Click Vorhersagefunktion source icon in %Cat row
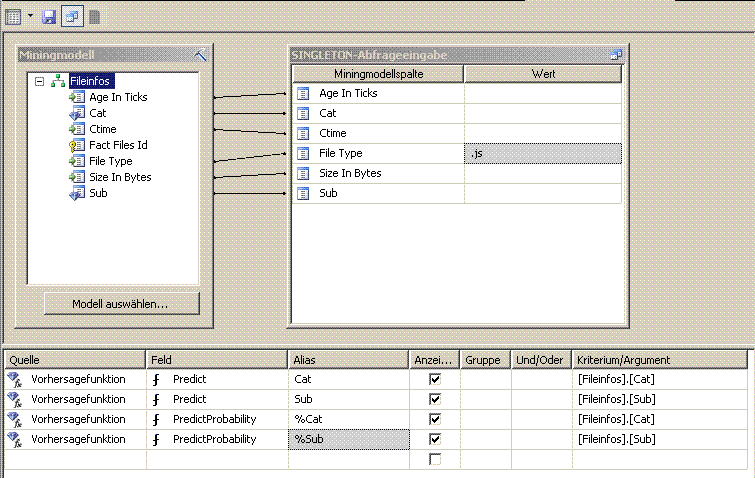 point(15,420)
